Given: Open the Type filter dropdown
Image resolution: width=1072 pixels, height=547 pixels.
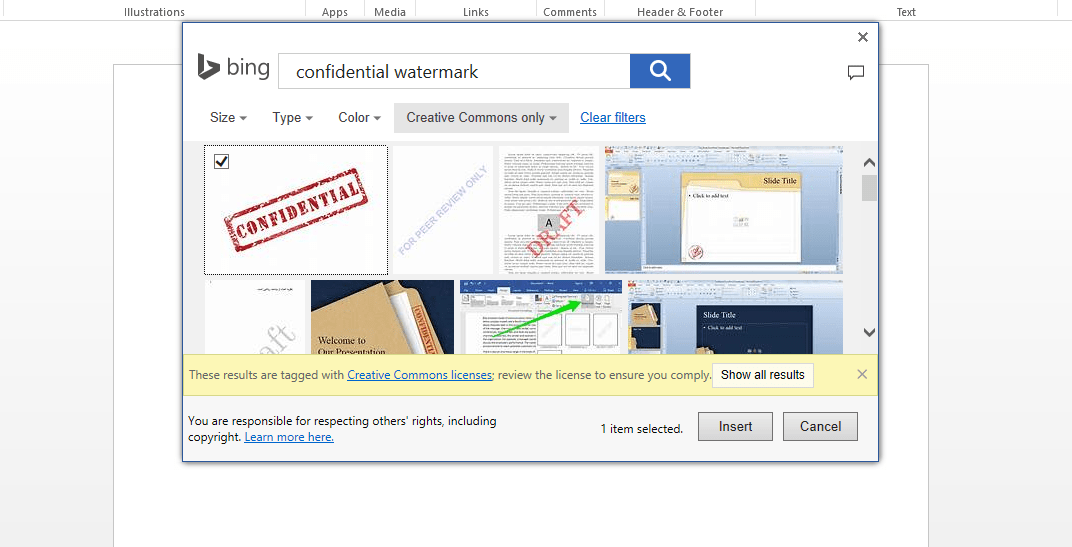Looking at the screenshot, I should (293, 118).
